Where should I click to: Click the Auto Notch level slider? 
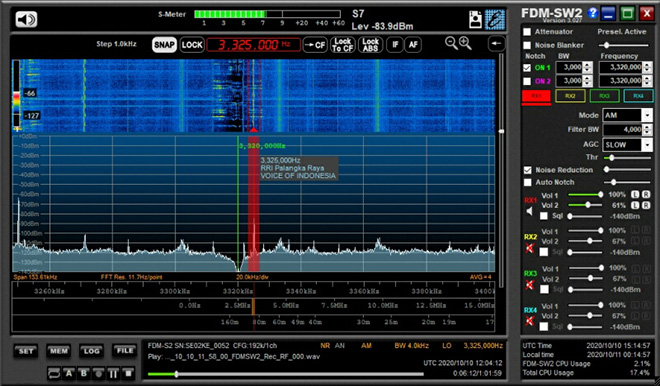627,182
